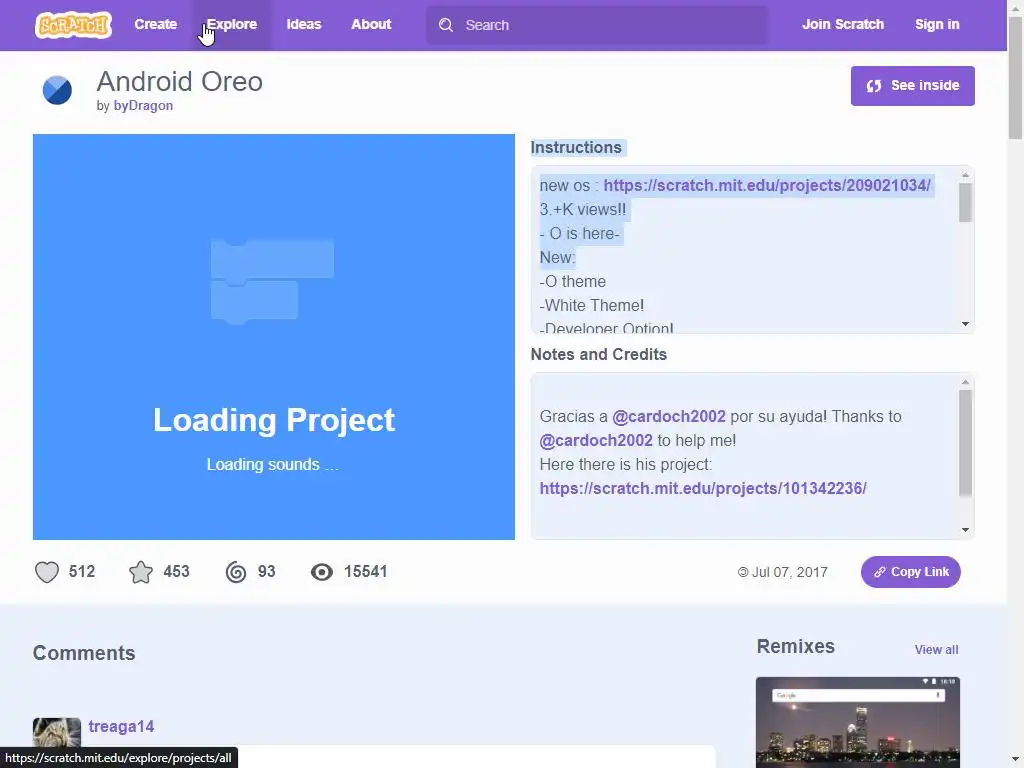The height and width of the screenshot is (768, 1024).
Task: Click the remixes spiral icon
Action: 236,572
